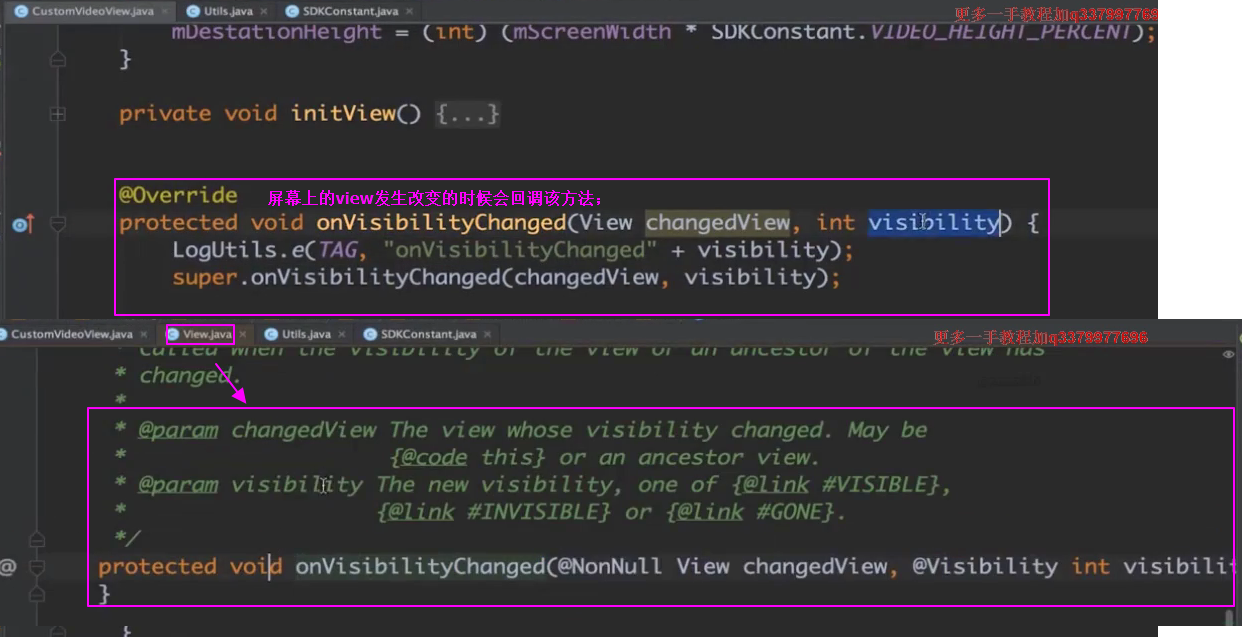
Task: Close the View.java tab
Action: coord(241,335)
